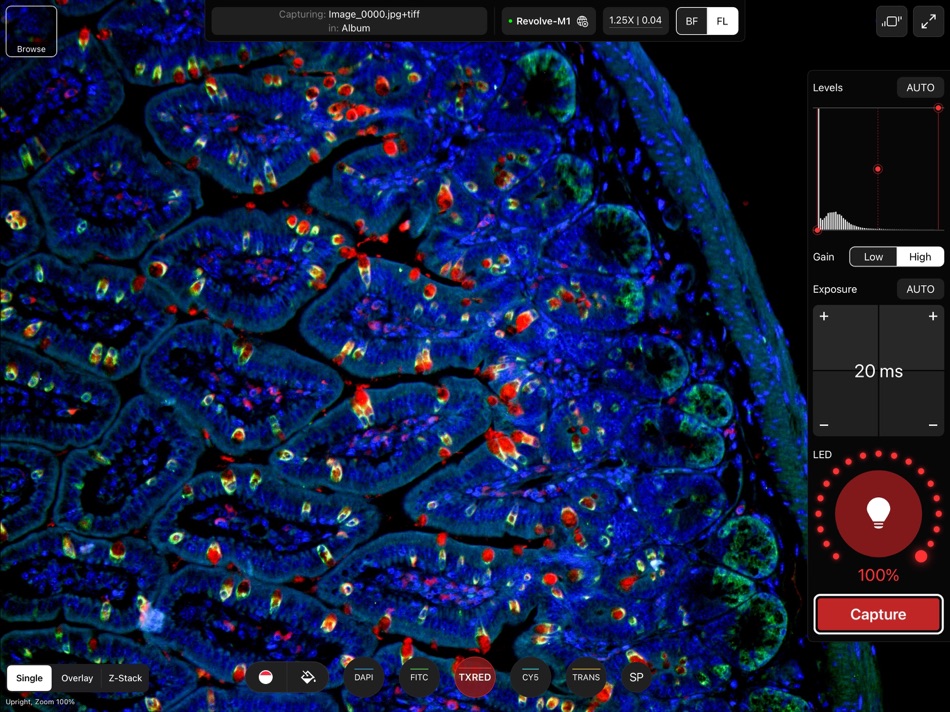Expand the view to fullscreen
The height and width of the screenshot is (712, 950).
(928, 22)
